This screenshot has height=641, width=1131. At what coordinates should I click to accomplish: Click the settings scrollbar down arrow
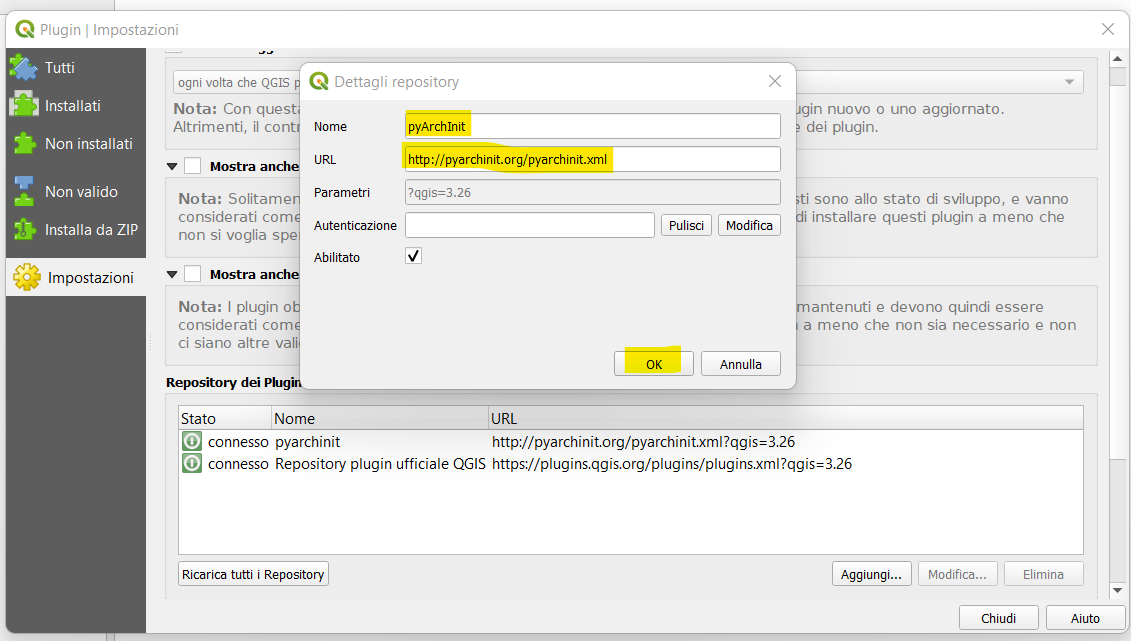(1117, 590)
